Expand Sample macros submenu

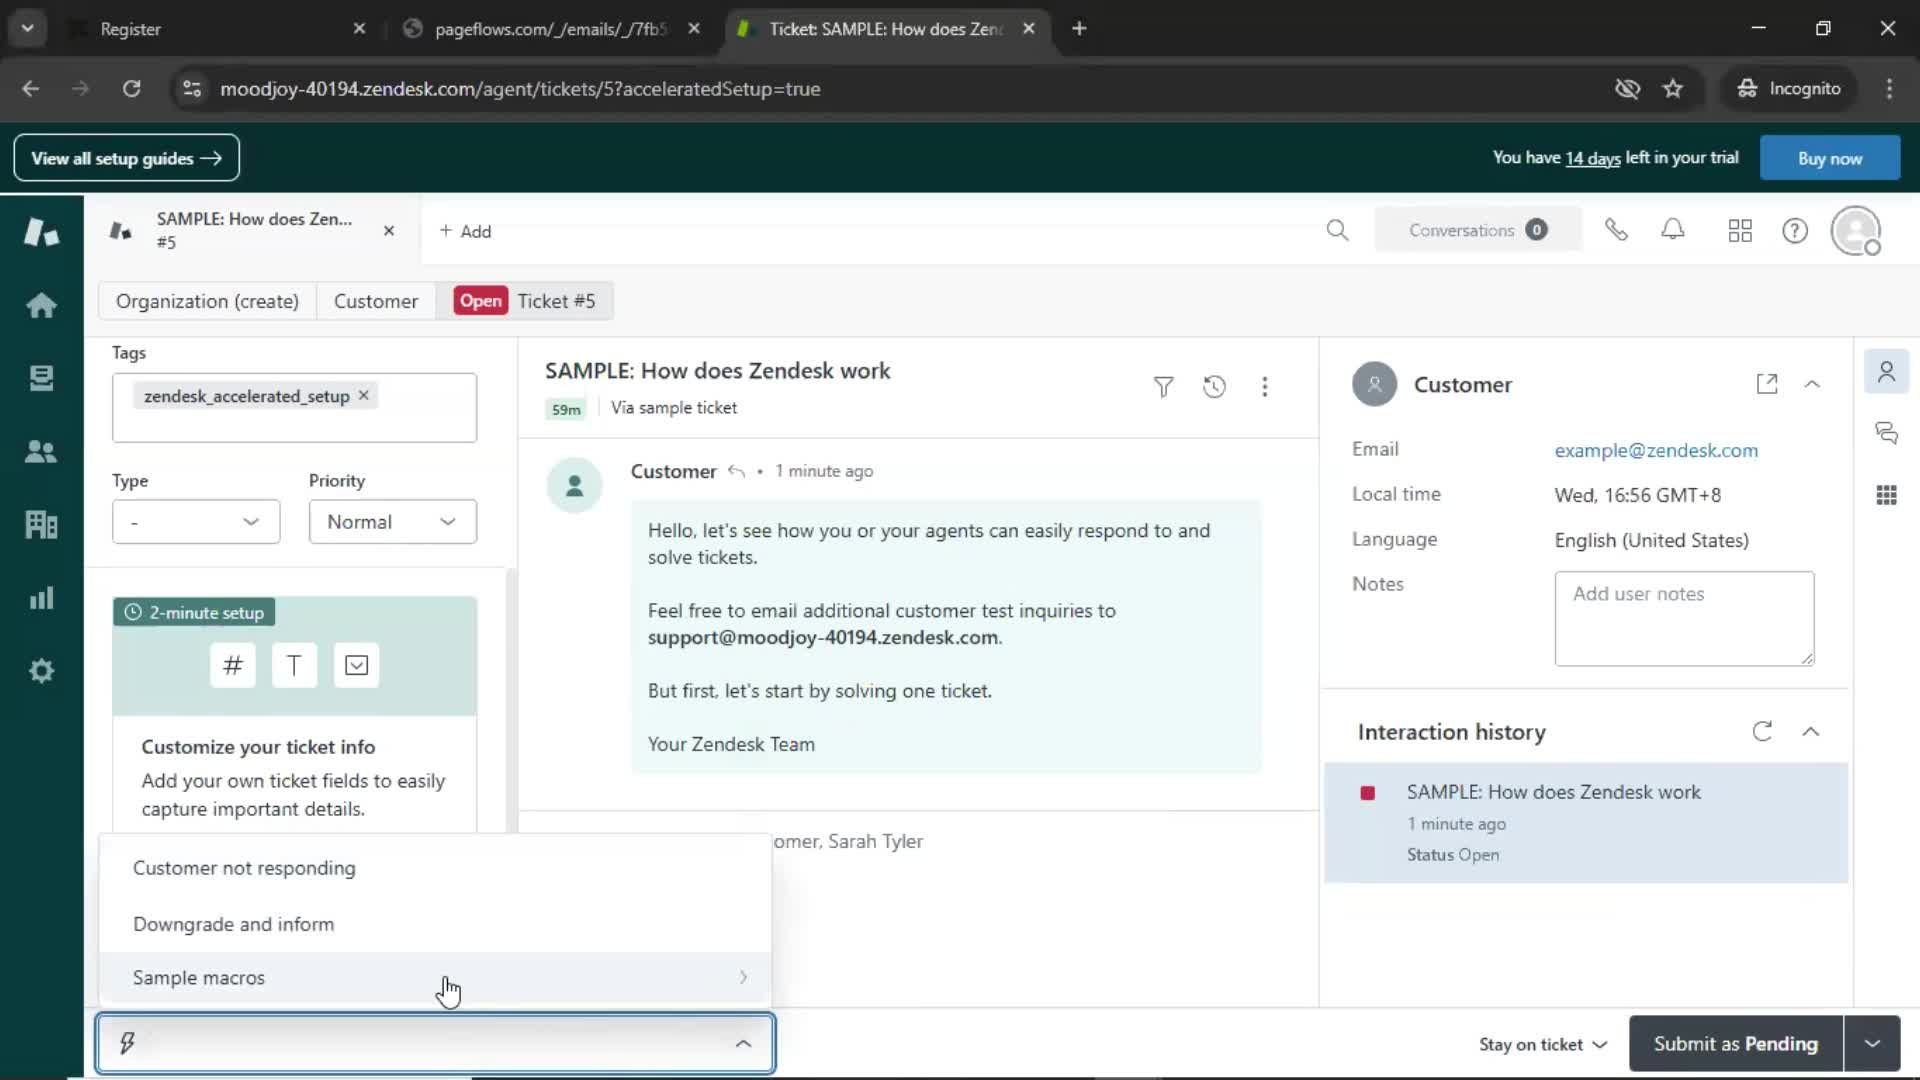435,978
